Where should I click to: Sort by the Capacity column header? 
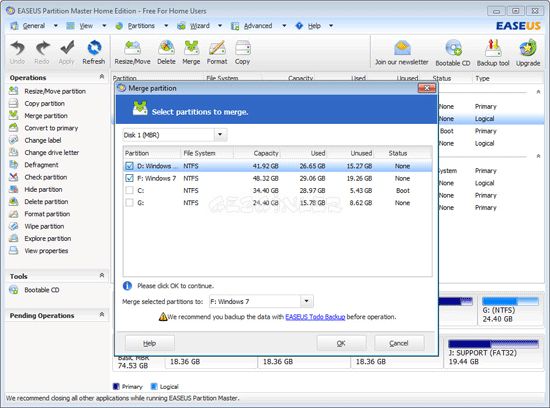tap(266, 153)
